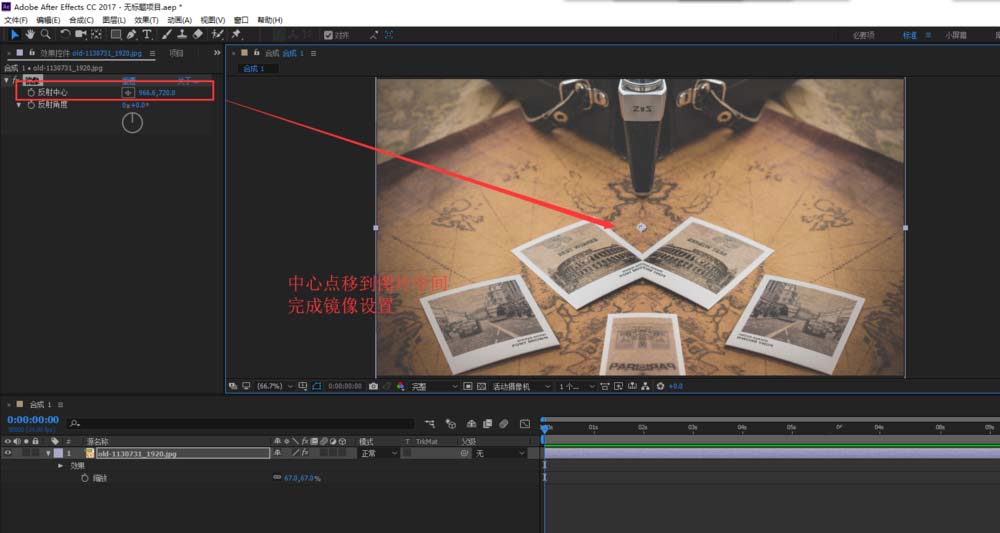Image resolution: width=1000 pixels, height=533 pixels.
Task: Expand the 效果 group in the timeline
Action: click(60, 466)
